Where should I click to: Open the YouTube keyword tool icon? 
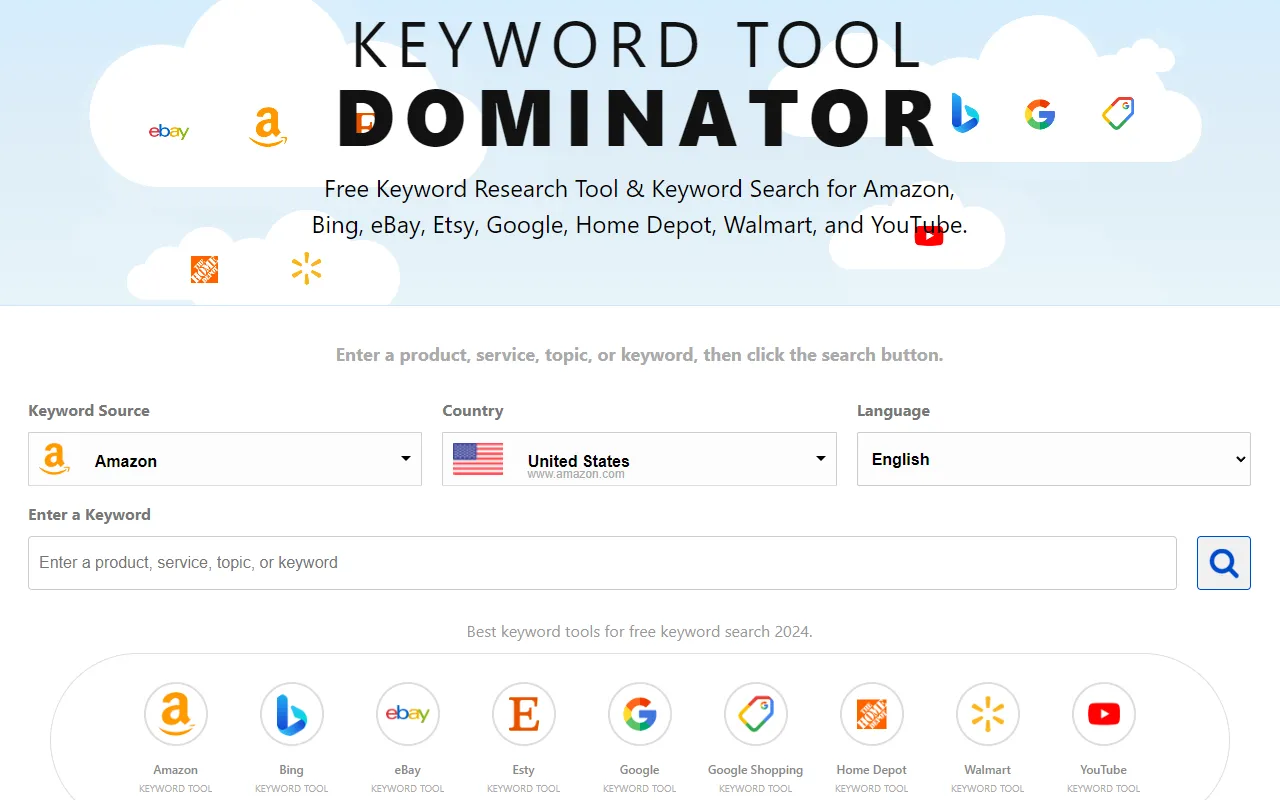(x=1104, y=714)
